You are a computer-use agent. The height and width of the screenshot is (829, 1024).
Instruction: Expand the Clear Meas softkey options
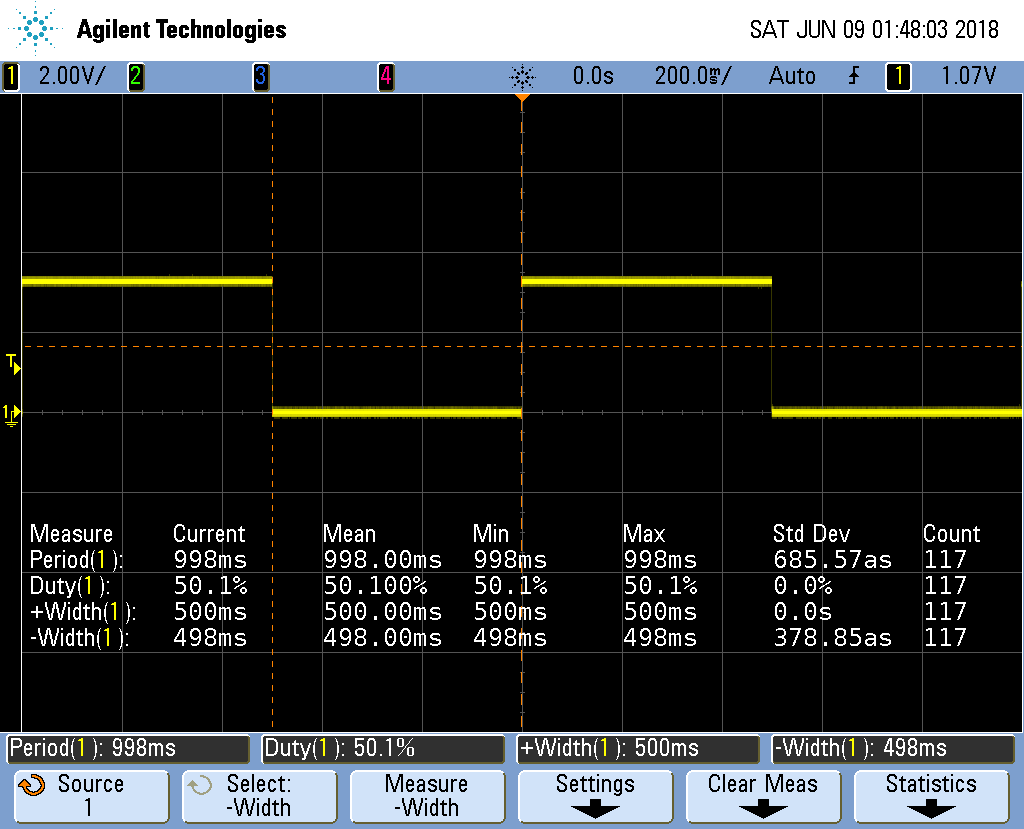[x=763, y=796]
